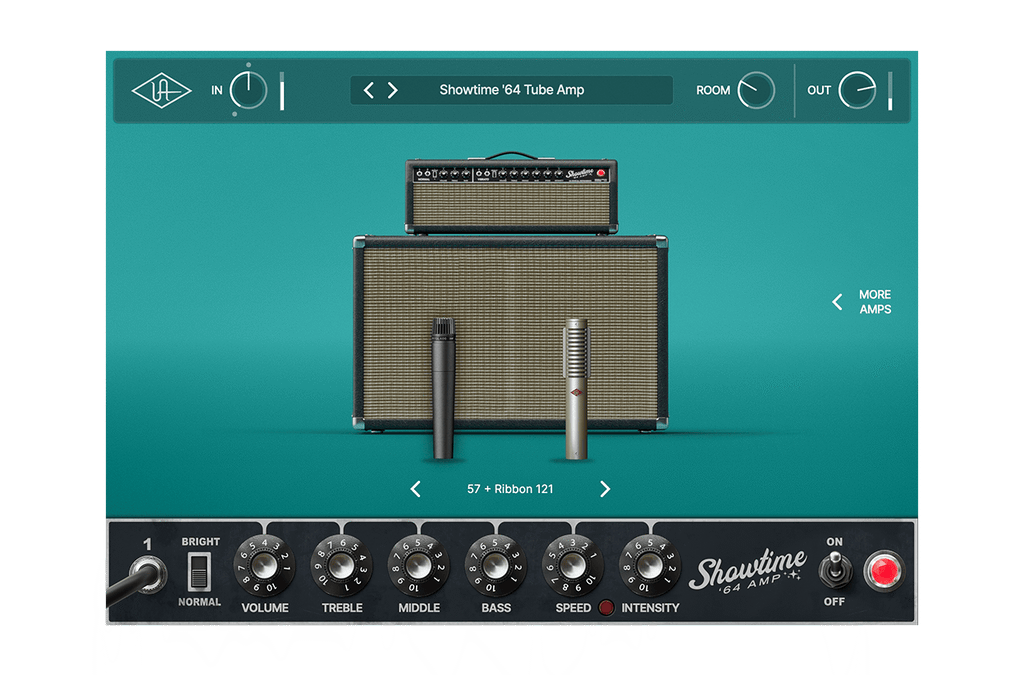Screen dimensions: 1024x675
Task: Select the previous microphone pairing arrow
Action: 416,489
